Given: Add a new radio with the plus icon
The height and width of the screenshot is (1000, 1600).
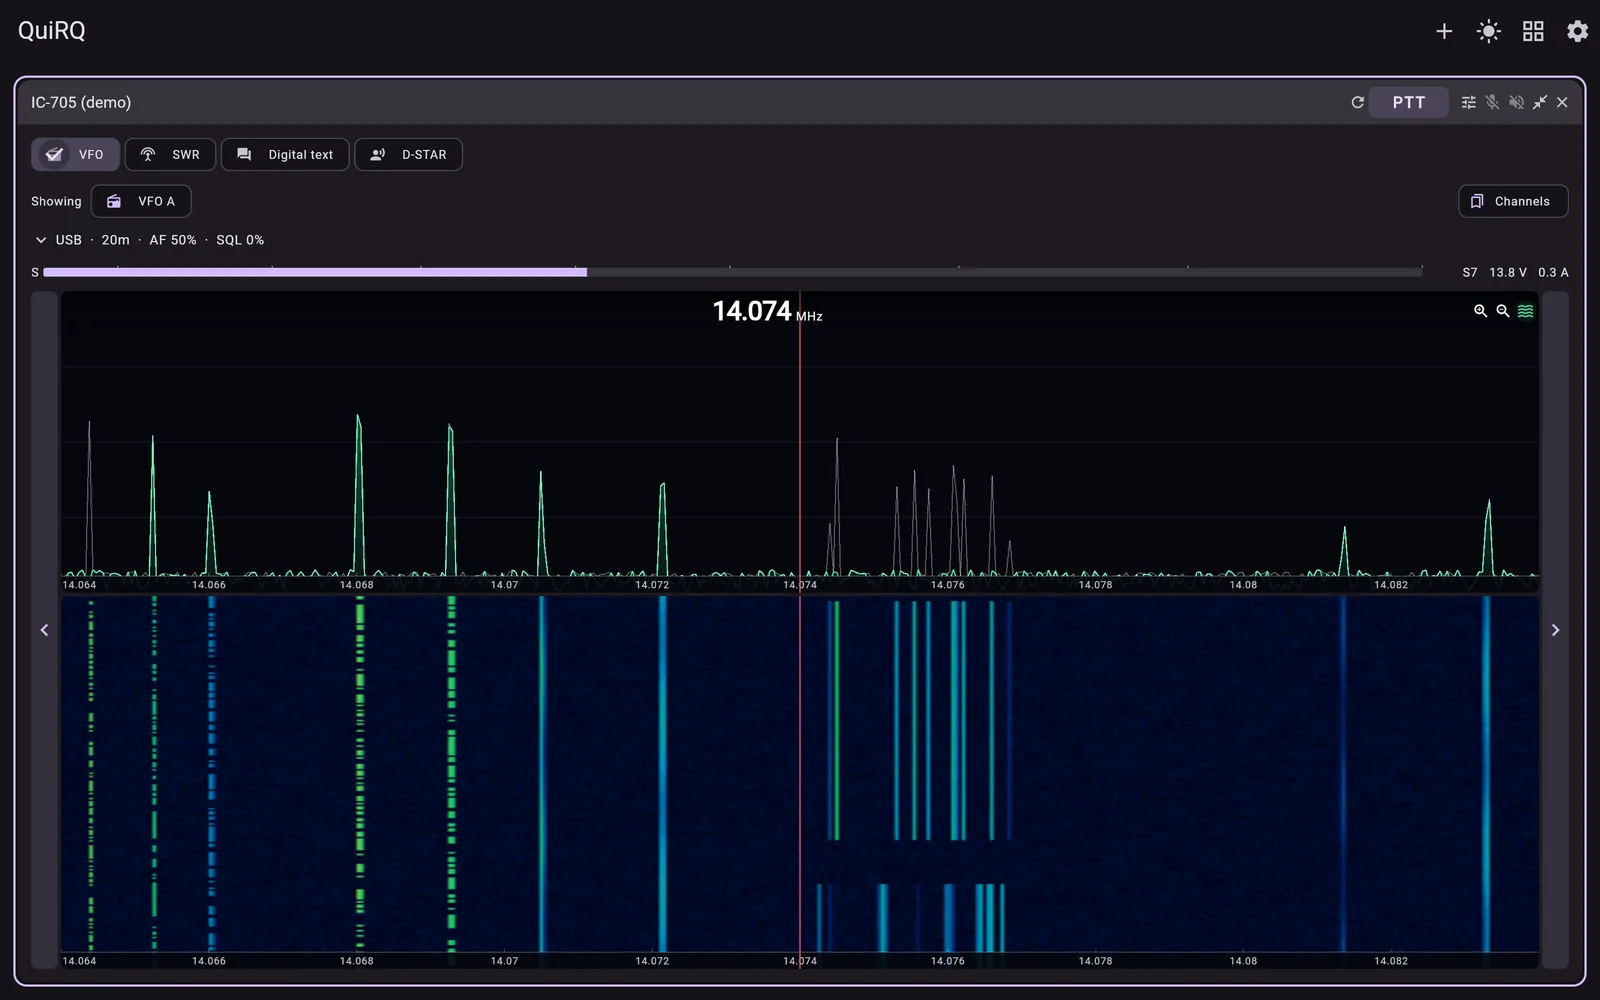Looking at the screenshot, I should pos(1444,31).
